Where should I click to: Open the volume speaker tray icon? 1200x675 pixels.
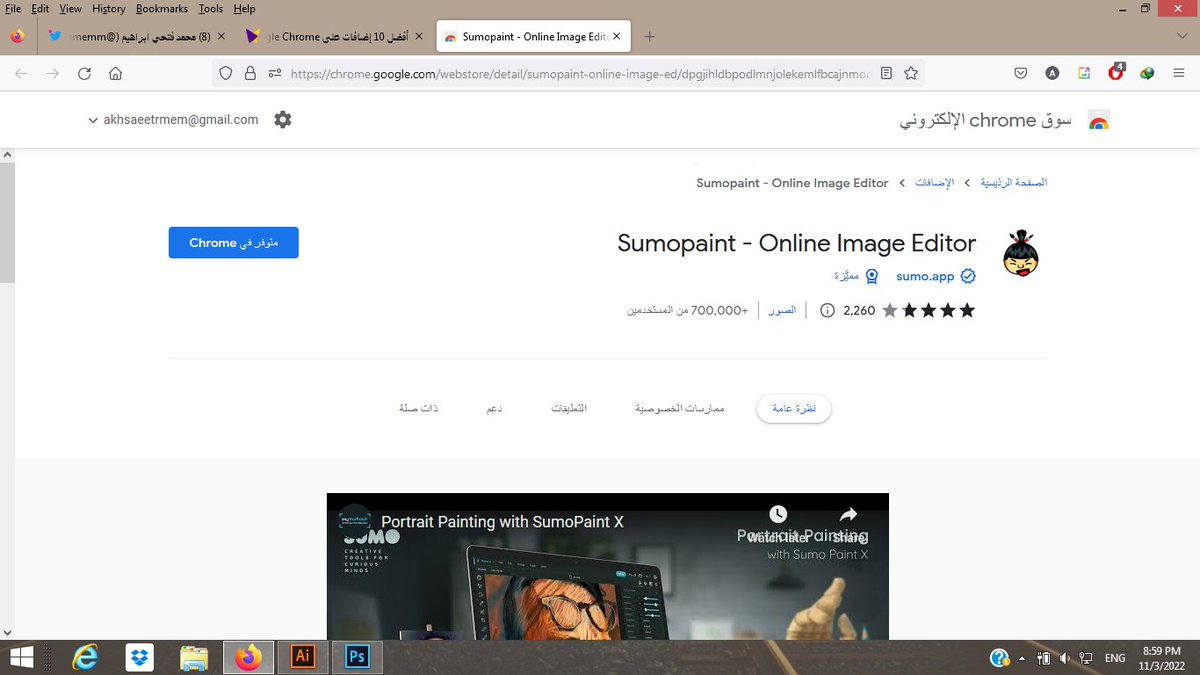click(1065, 658)
